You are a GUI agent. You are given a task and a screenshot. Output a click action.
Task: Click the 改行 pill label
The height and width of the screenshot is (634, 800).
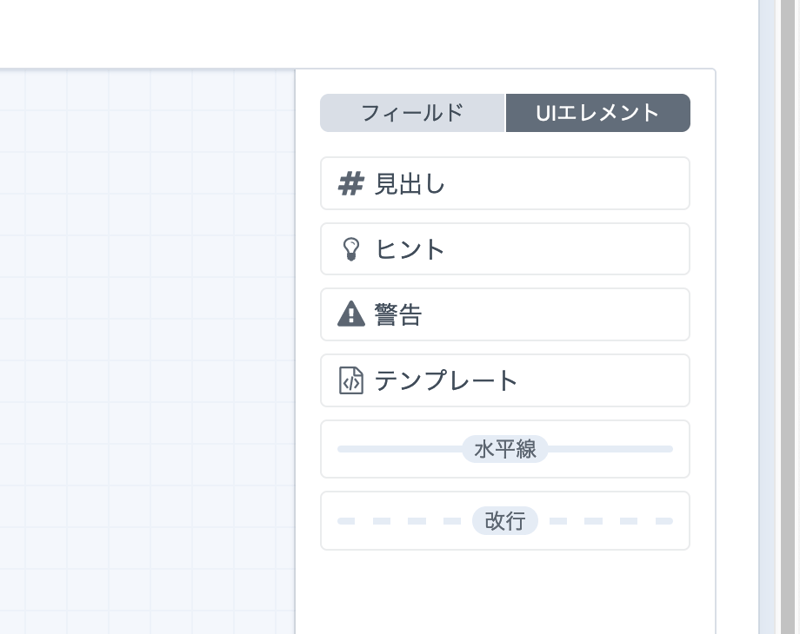[x=505, y=521]
